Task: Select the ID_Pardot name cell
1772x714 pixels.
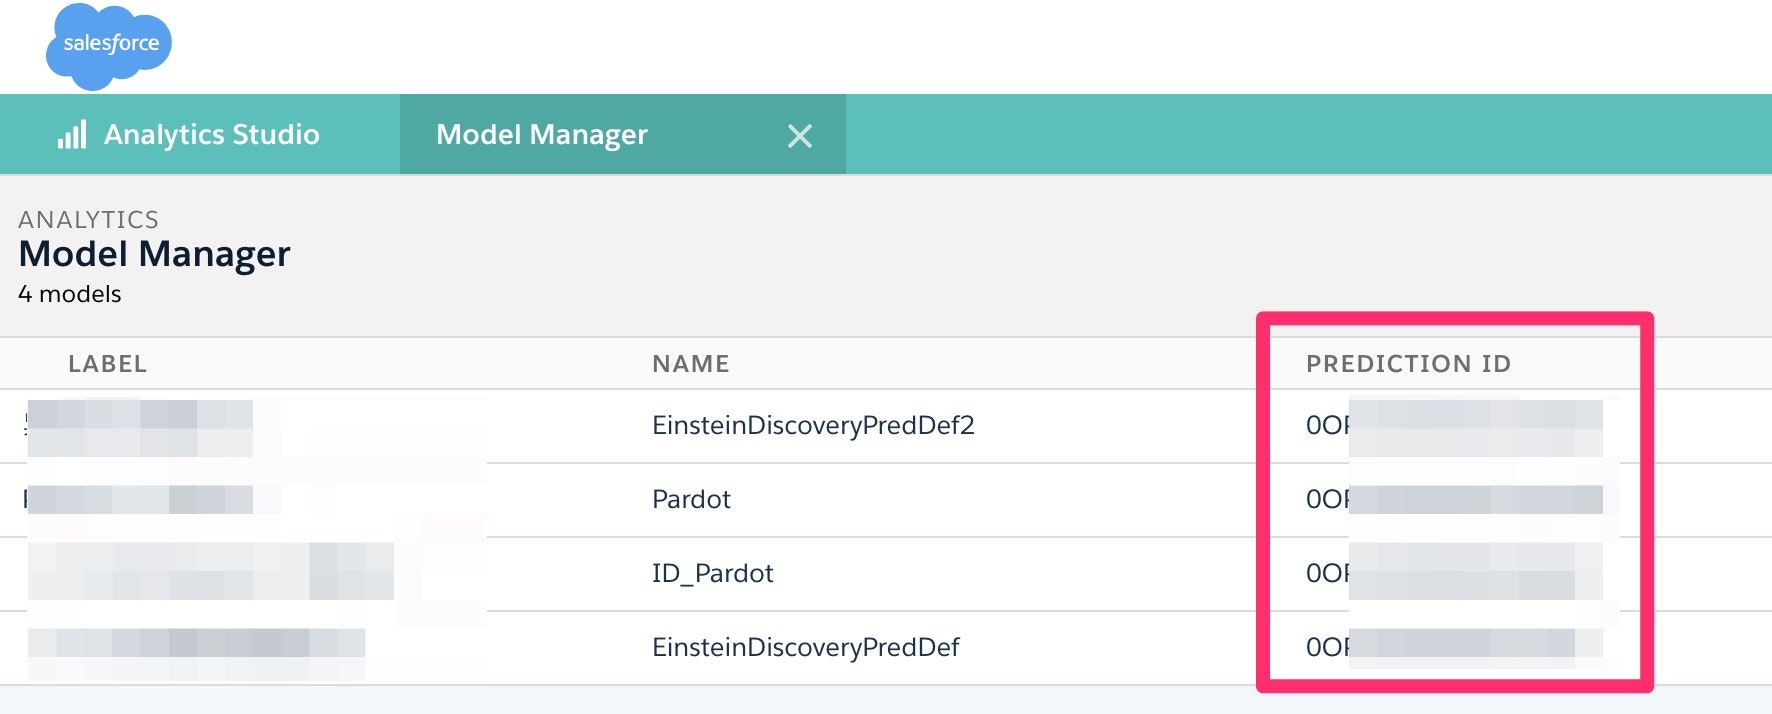Action: tap(713, 574)
